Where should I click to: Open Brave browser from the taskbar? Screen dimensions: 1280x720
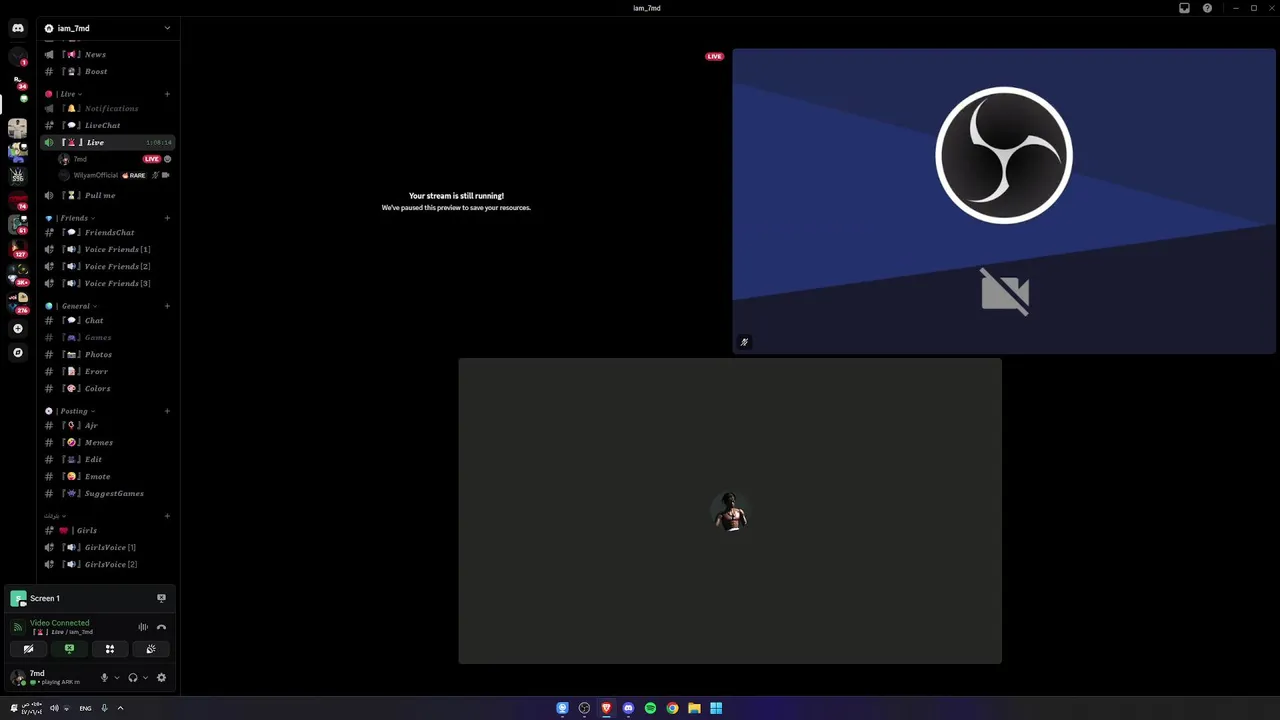[x=606, y=708]
